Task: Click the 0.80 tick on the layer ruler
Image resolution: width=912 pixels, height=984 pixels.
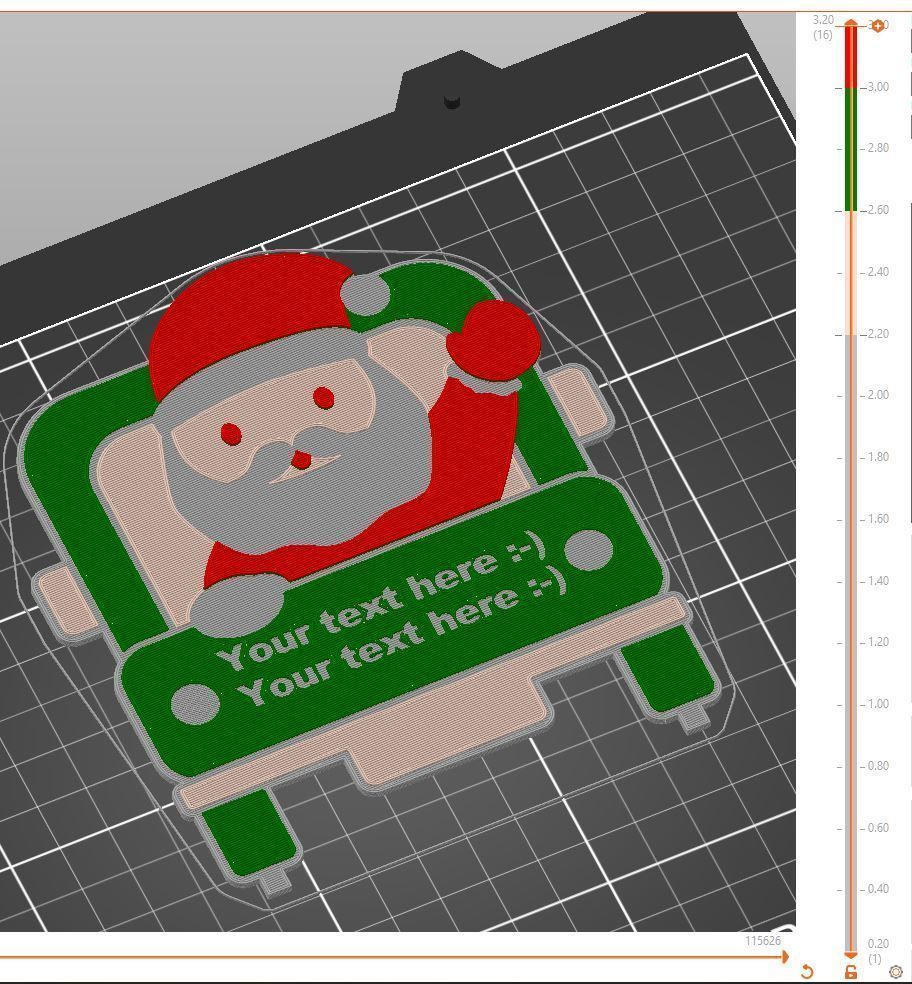Action: [877, 766]
